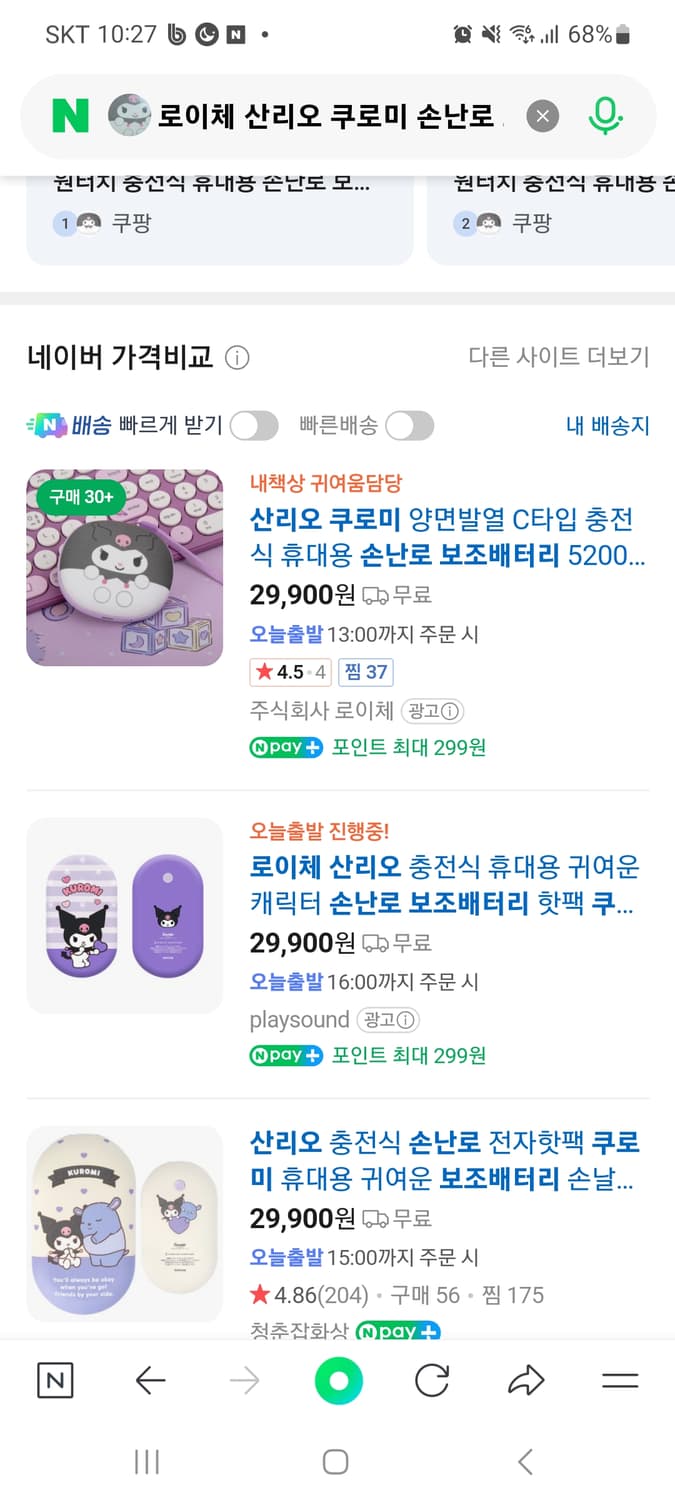The width and height of the screenshot is (675, 1500).
Task: Tap the green N logo in the search bar
Action: (69, 116)
